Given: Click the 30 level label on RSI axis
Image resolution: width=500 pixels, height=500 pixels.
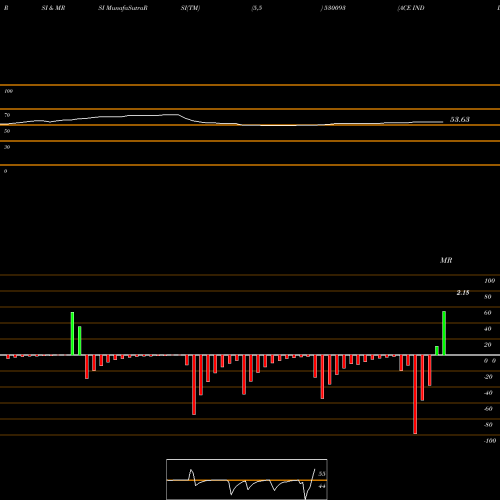Looking at the screenshot, I should [7, 147].
